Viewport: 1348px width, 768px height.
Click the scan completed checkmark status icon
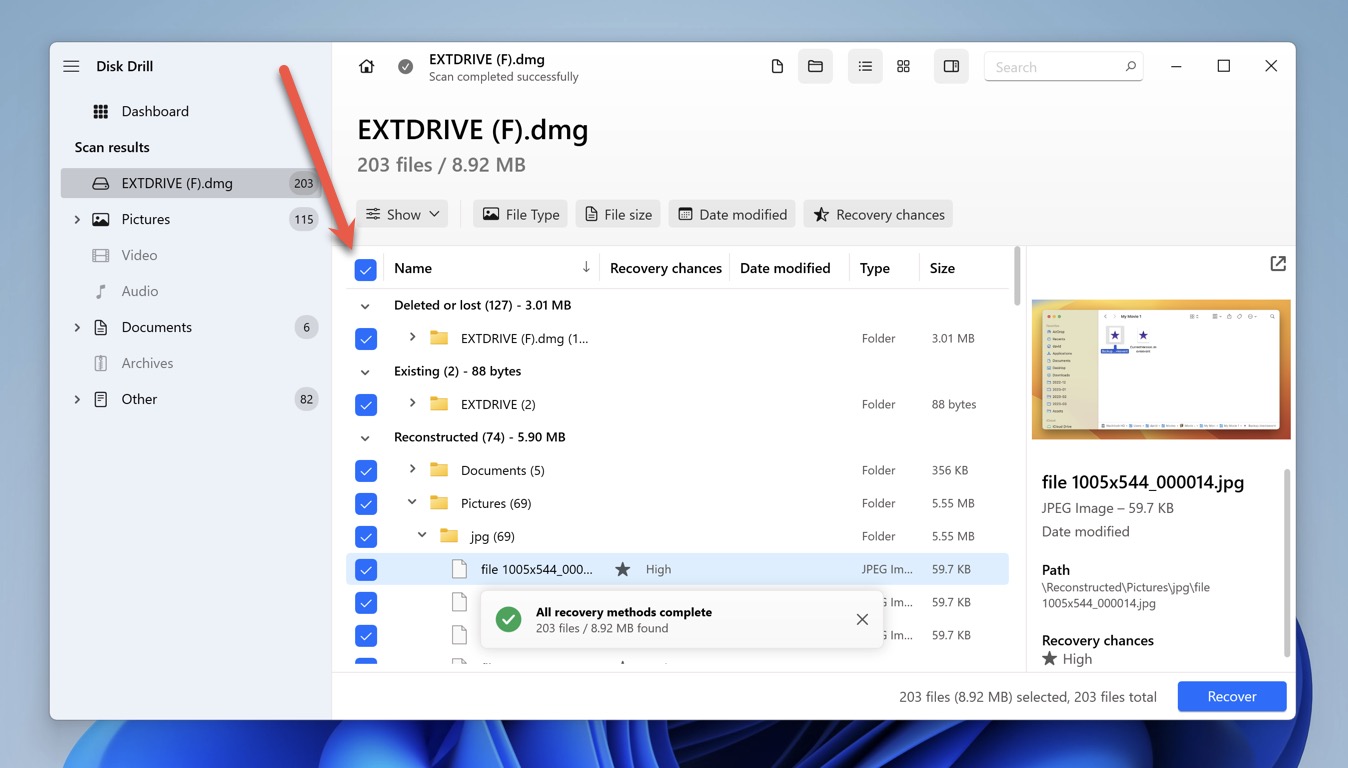405,66
